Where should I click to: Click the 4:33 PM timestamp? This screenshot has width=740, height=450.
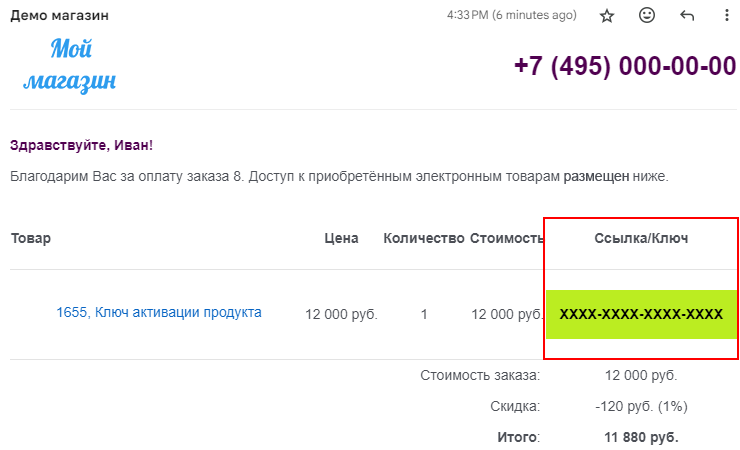point(512,16)
